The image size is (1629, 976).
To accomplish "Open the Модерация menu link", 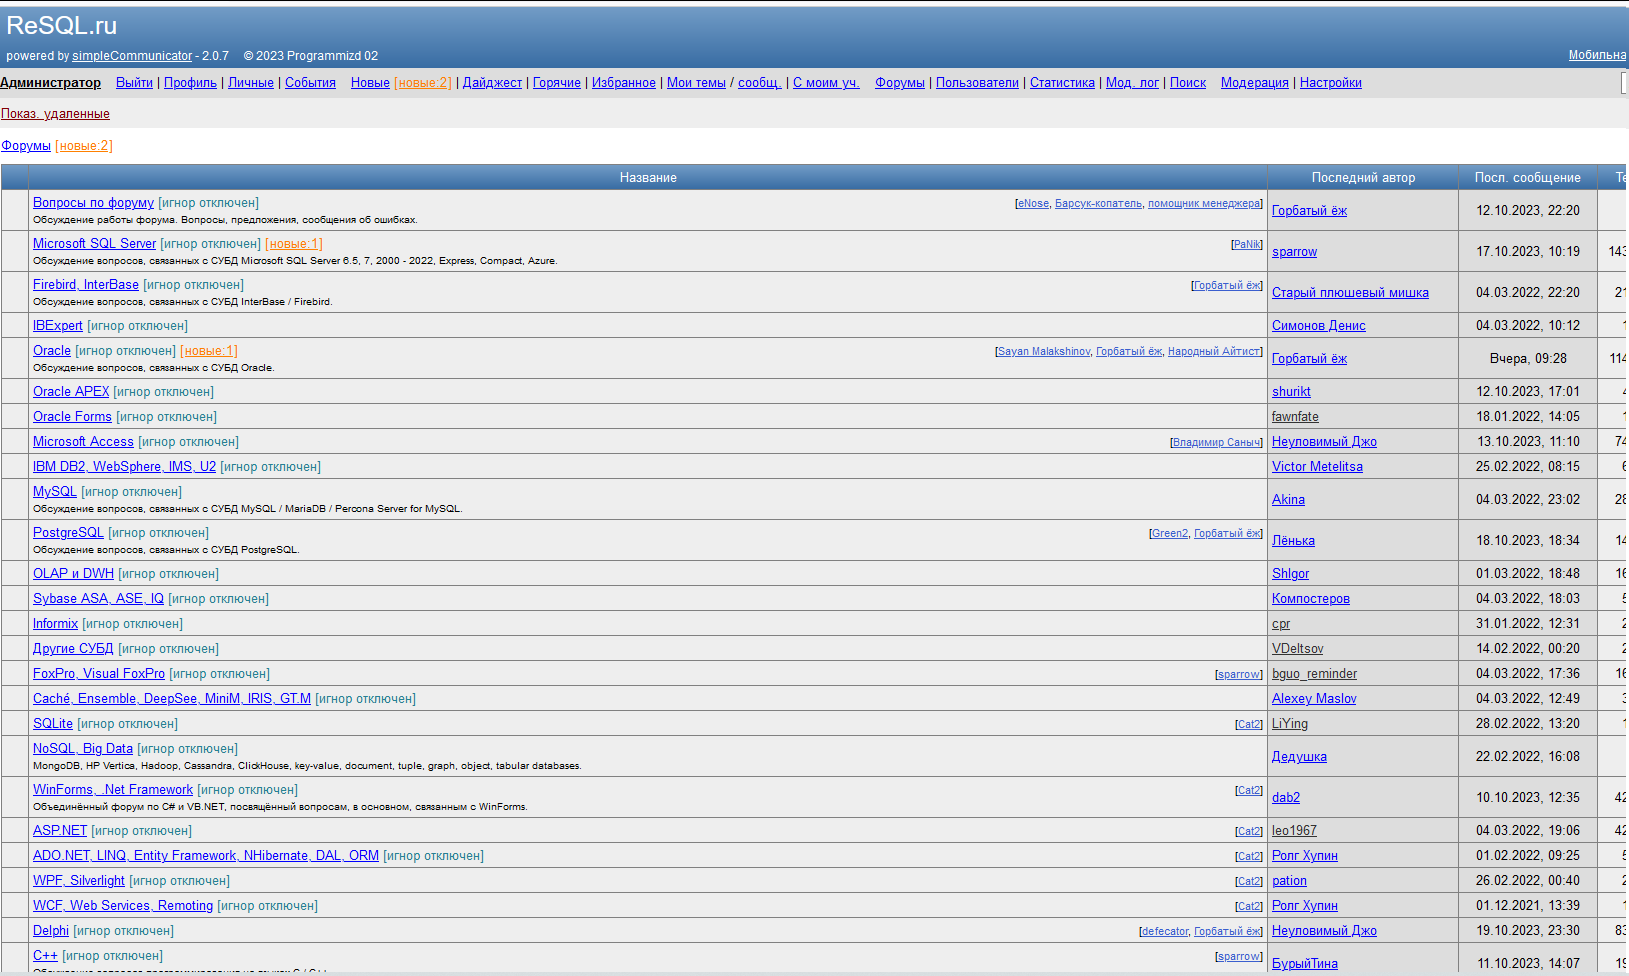I will (x=1254, y=83).
